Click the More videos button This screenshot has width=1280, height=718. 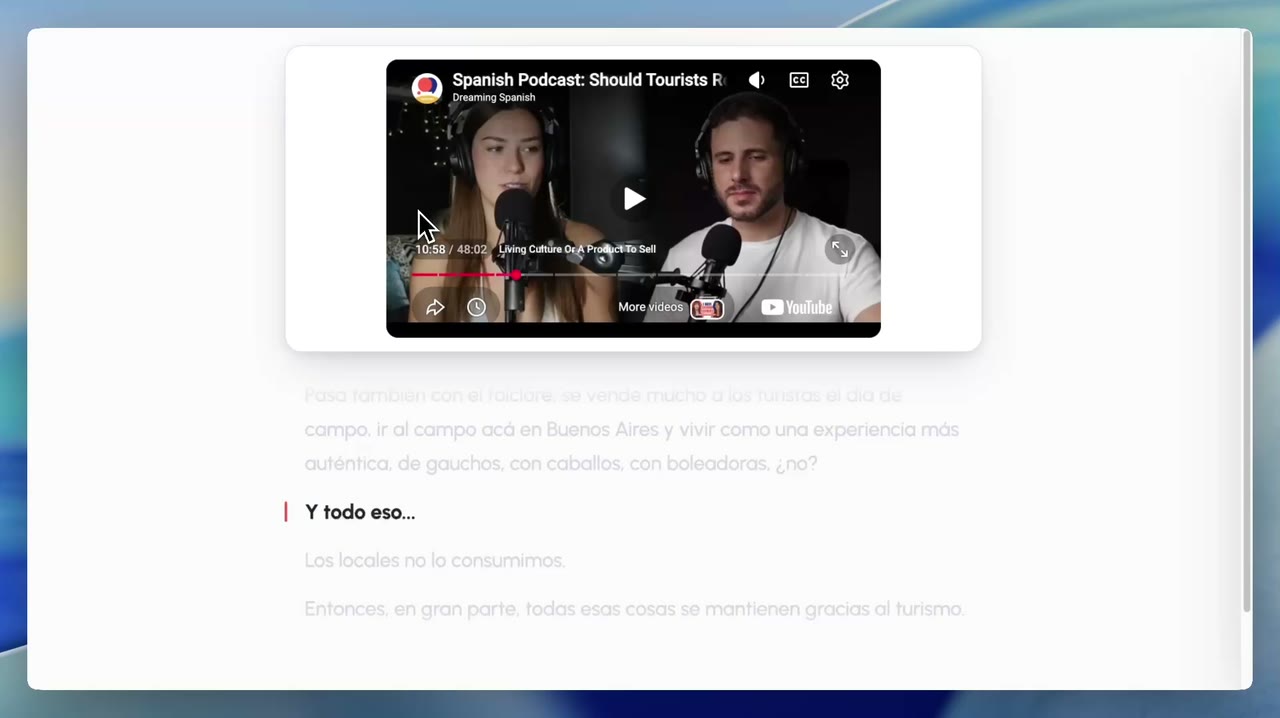(670, 307)
